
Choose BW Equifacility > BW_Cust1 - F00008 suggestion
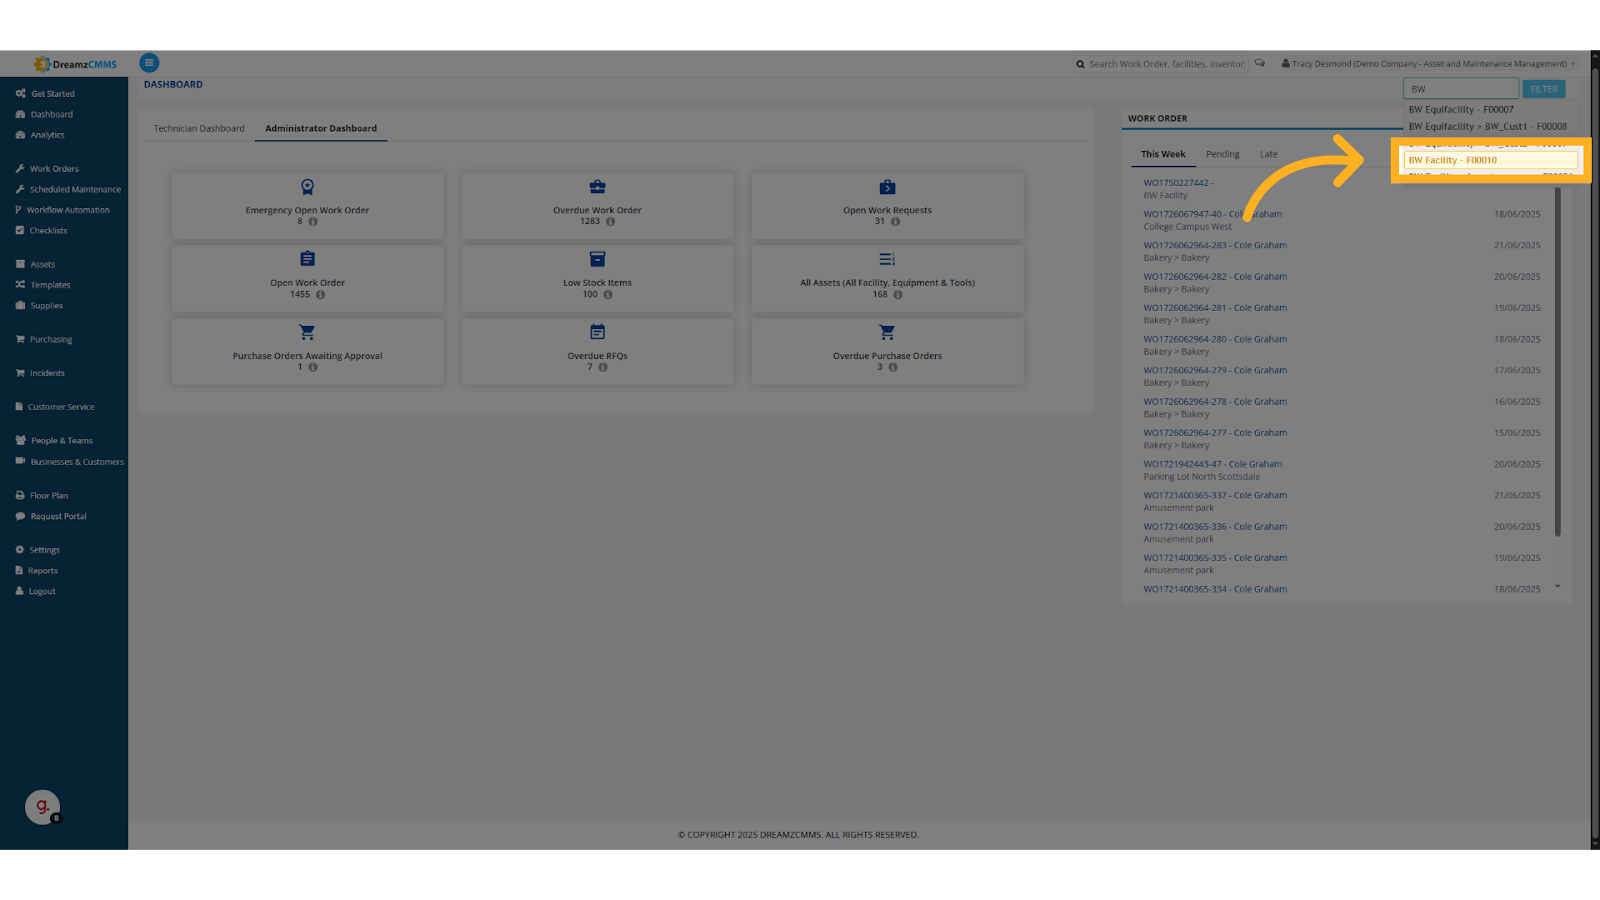tap(1488, 127)
